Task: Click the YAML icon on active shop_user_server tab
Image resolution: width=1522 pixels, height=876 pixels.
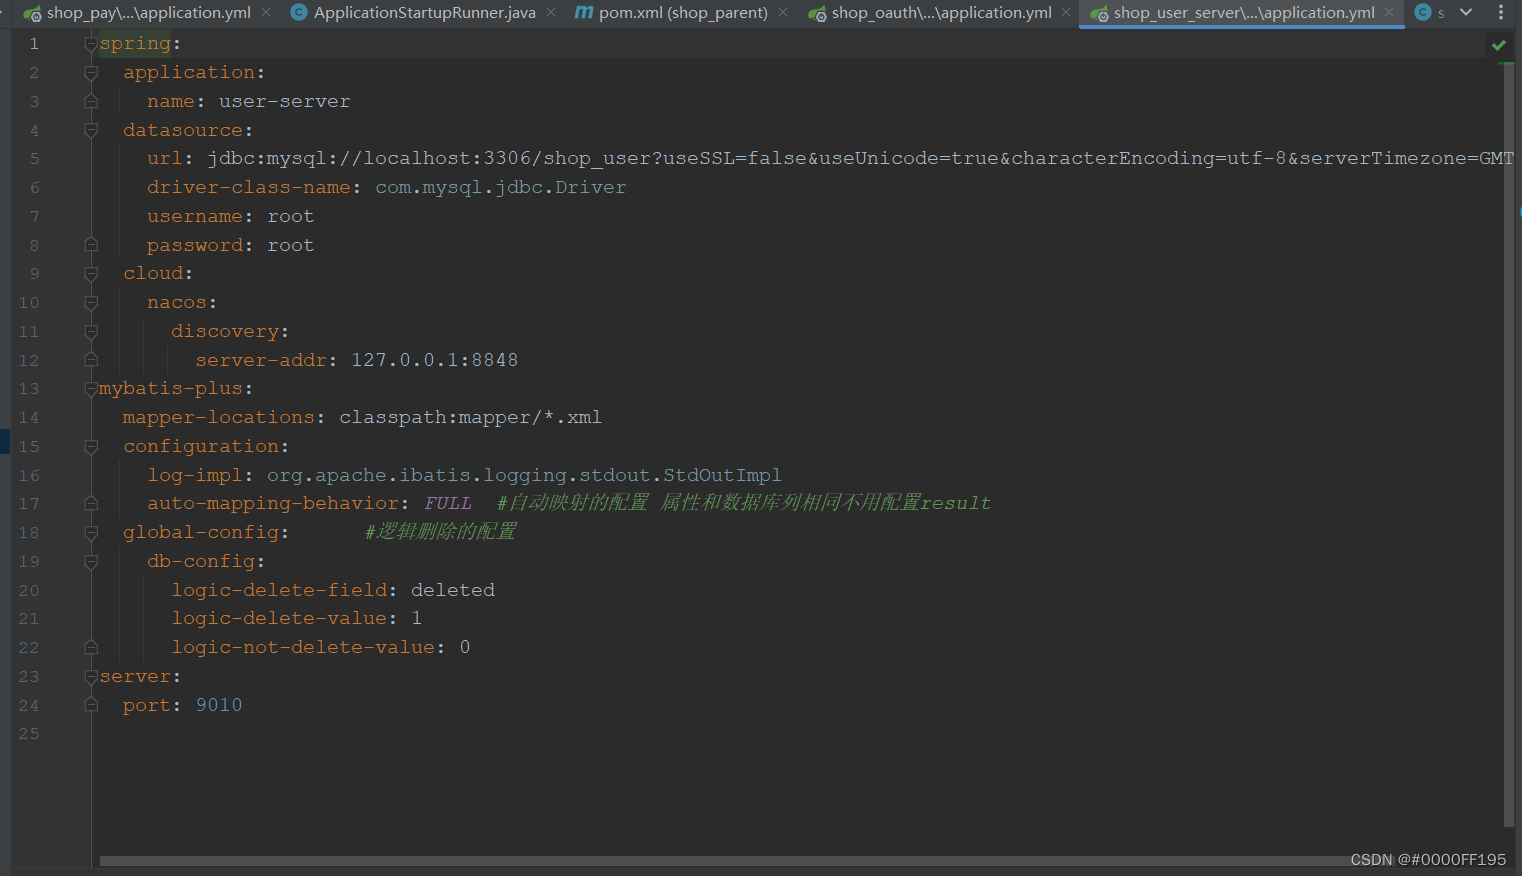Action: coord(1101,13)
